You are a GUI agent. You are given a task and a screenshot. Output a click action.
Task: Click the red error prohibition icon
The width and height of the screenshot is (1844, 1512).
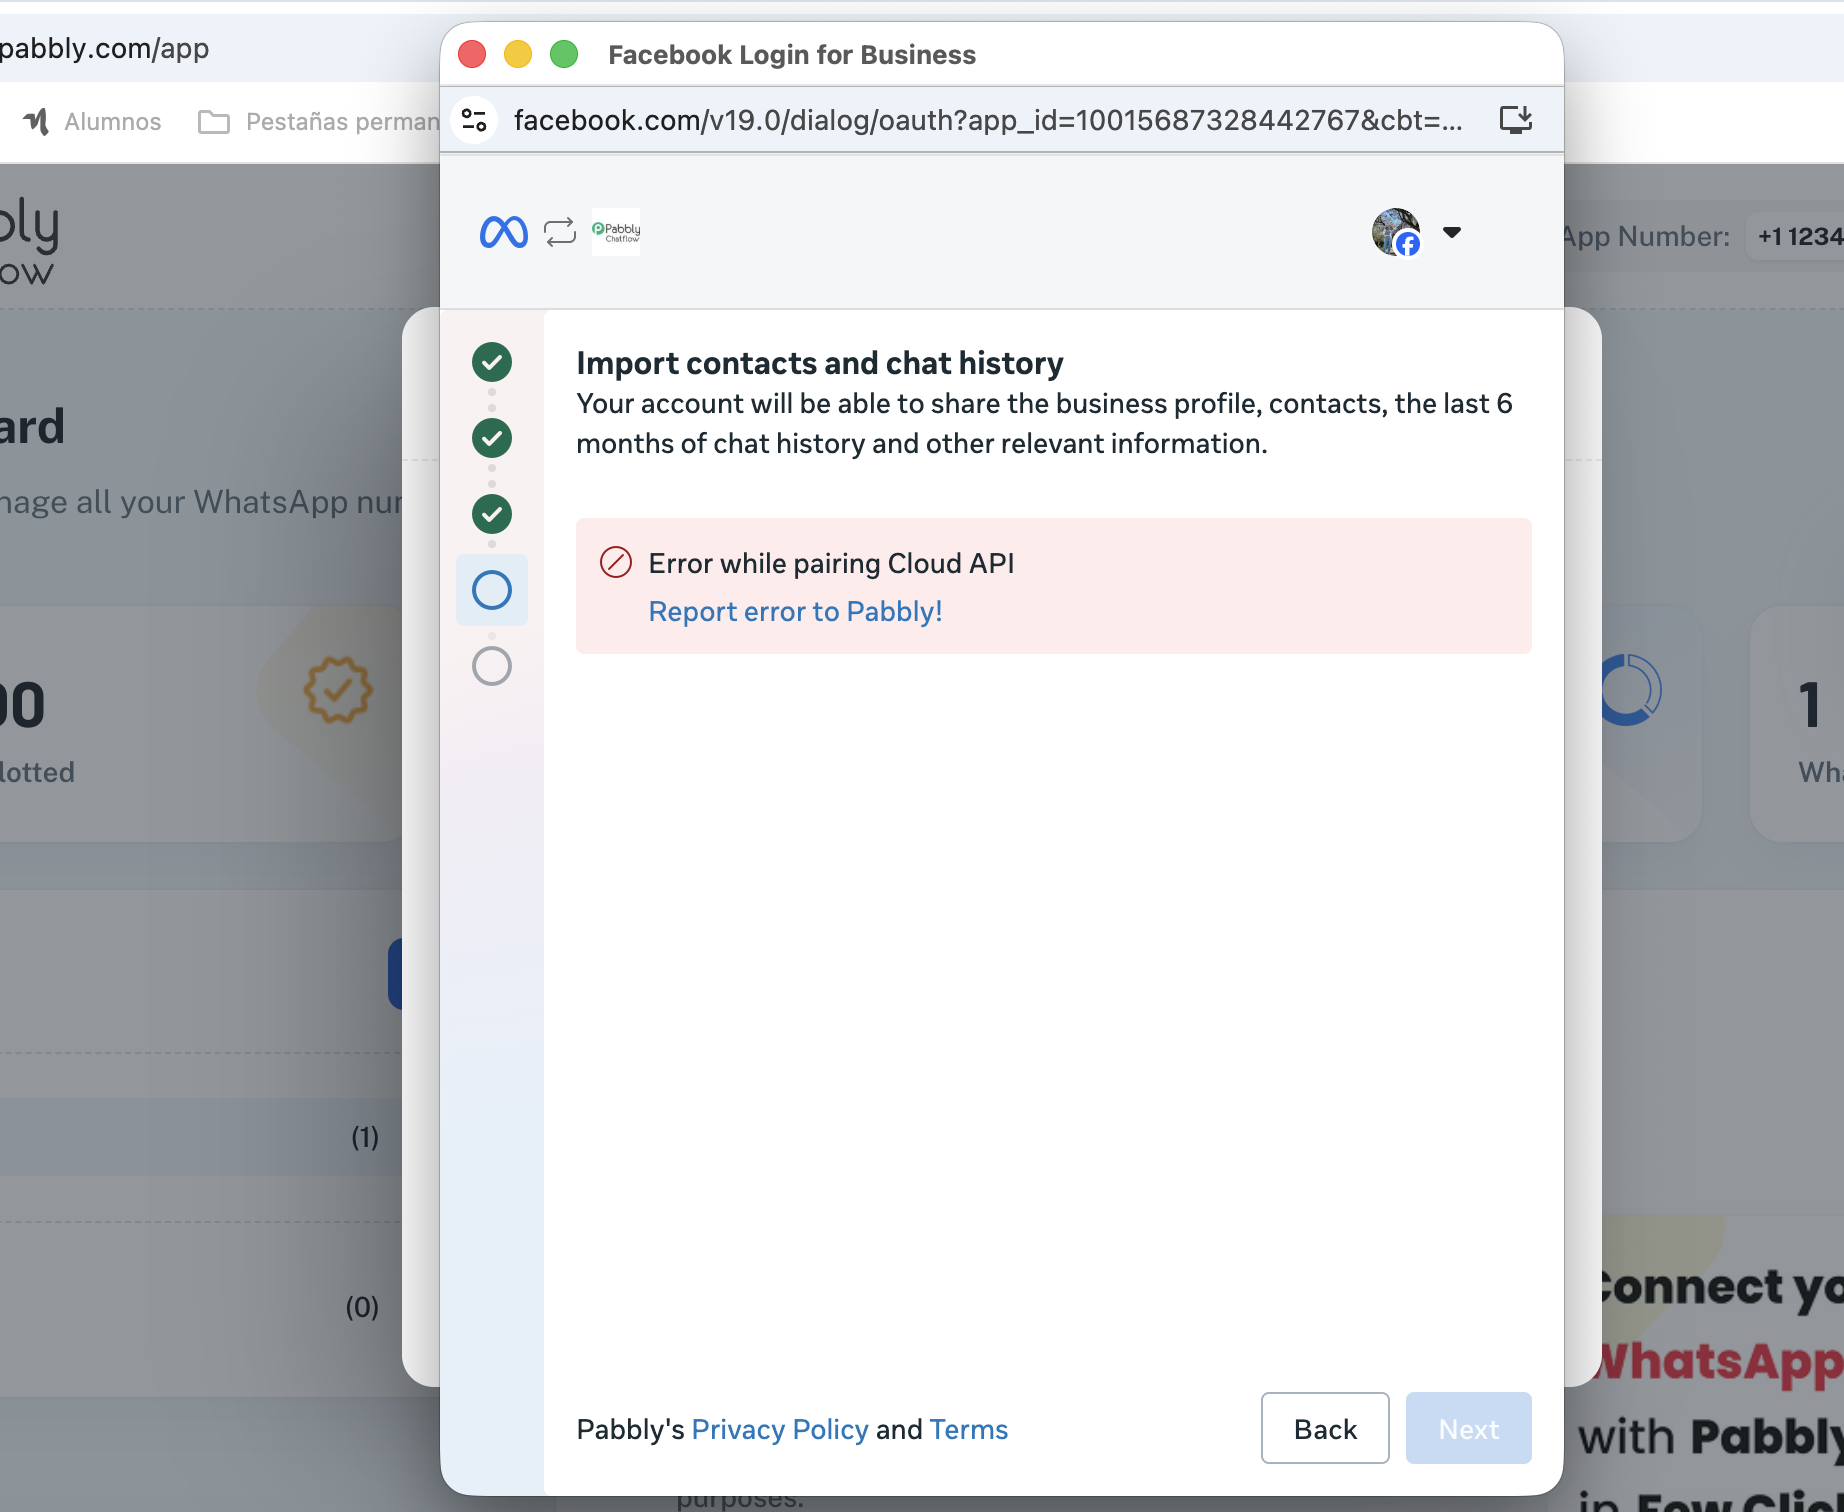point(616,563)
